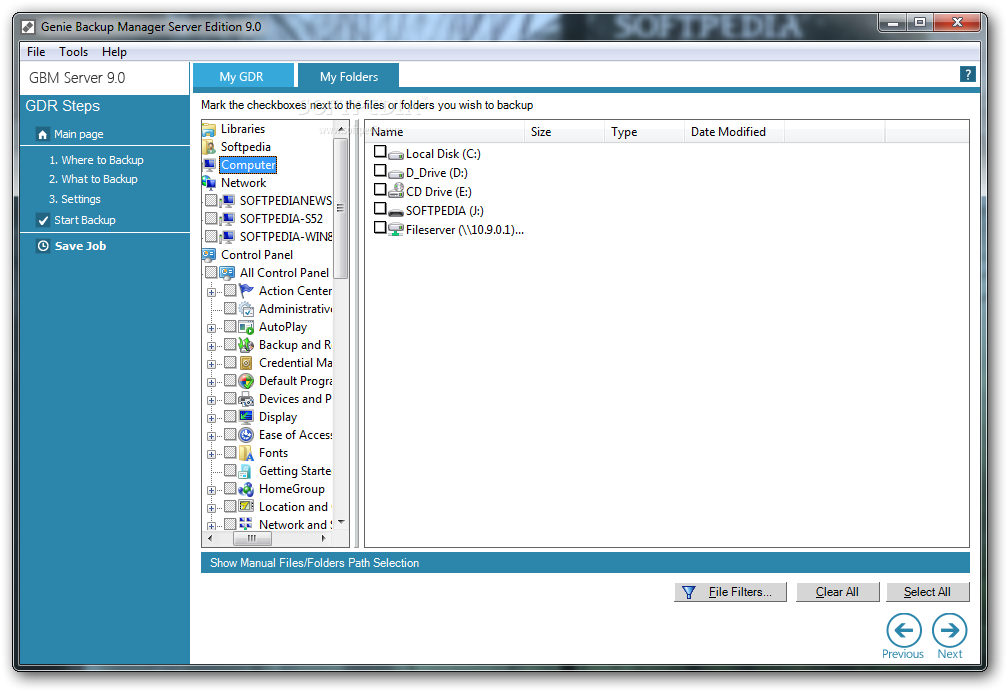This screenshot has width=1008, height=692.
Task: Click the Default Programs icon
Action: tap(246, 381)
